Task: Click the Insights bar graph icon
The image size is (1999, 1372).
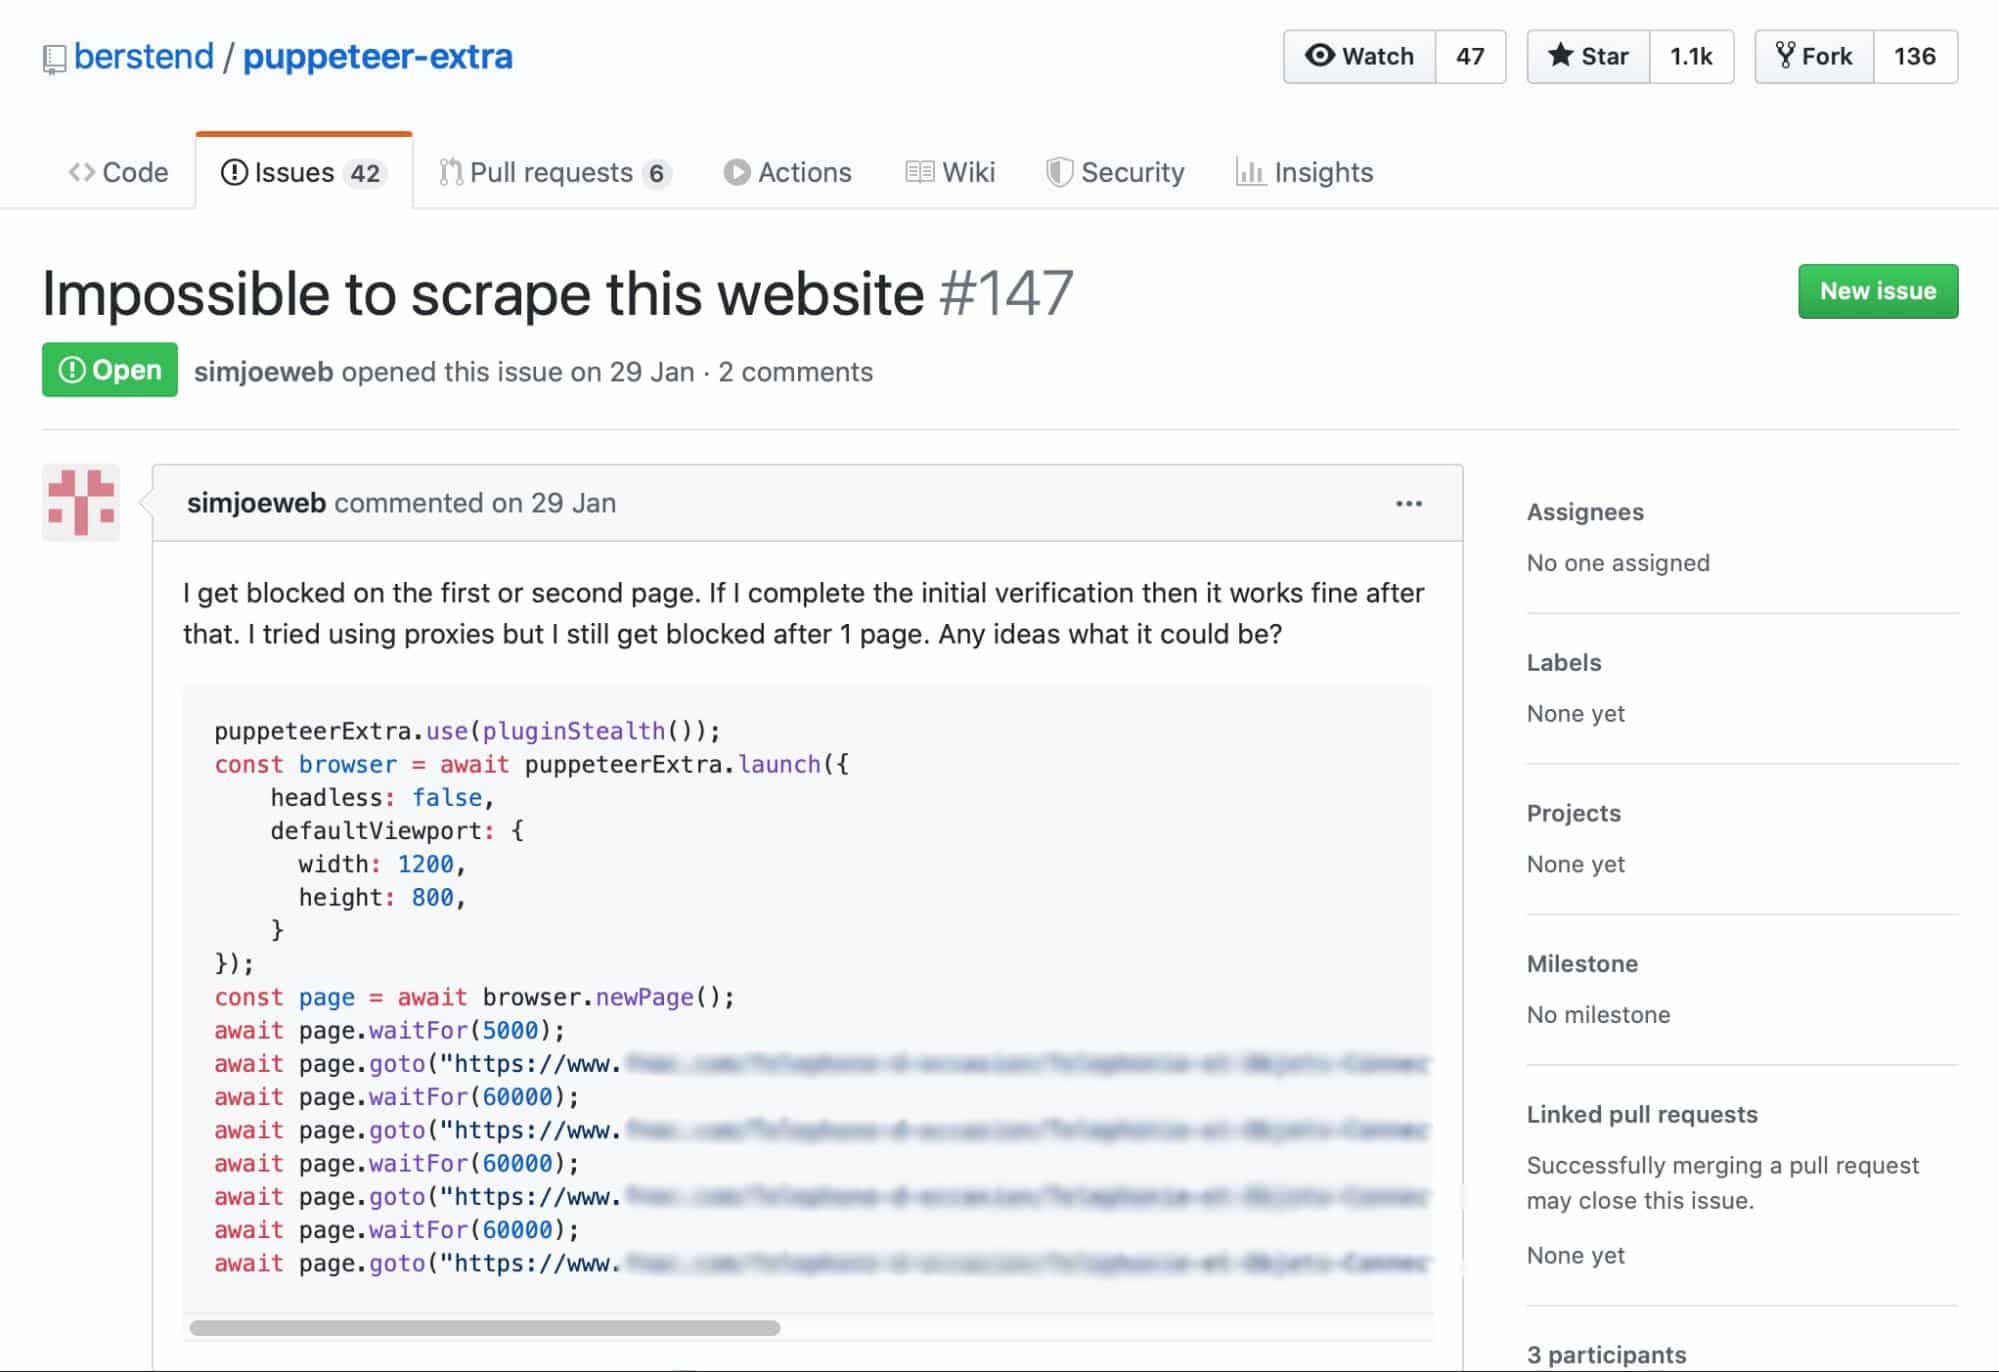Action: (x=1251, y=172)
